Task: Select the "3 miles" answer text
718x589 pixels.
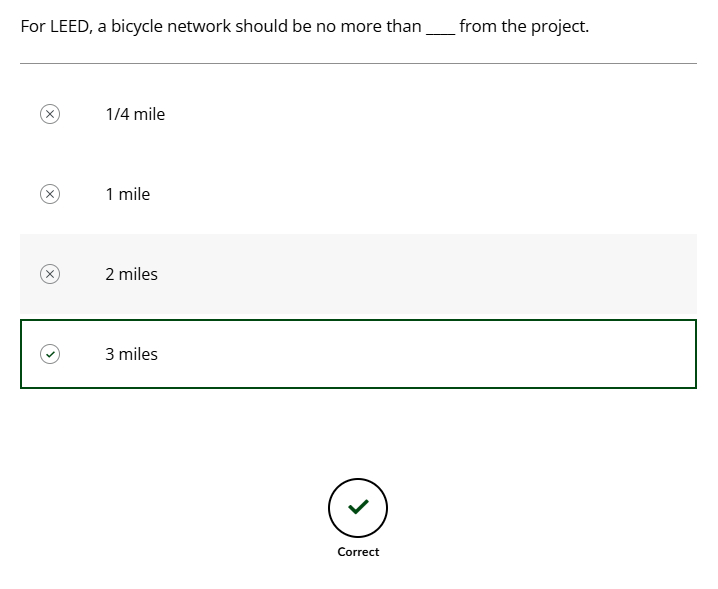Action: (x=131, y=354)
